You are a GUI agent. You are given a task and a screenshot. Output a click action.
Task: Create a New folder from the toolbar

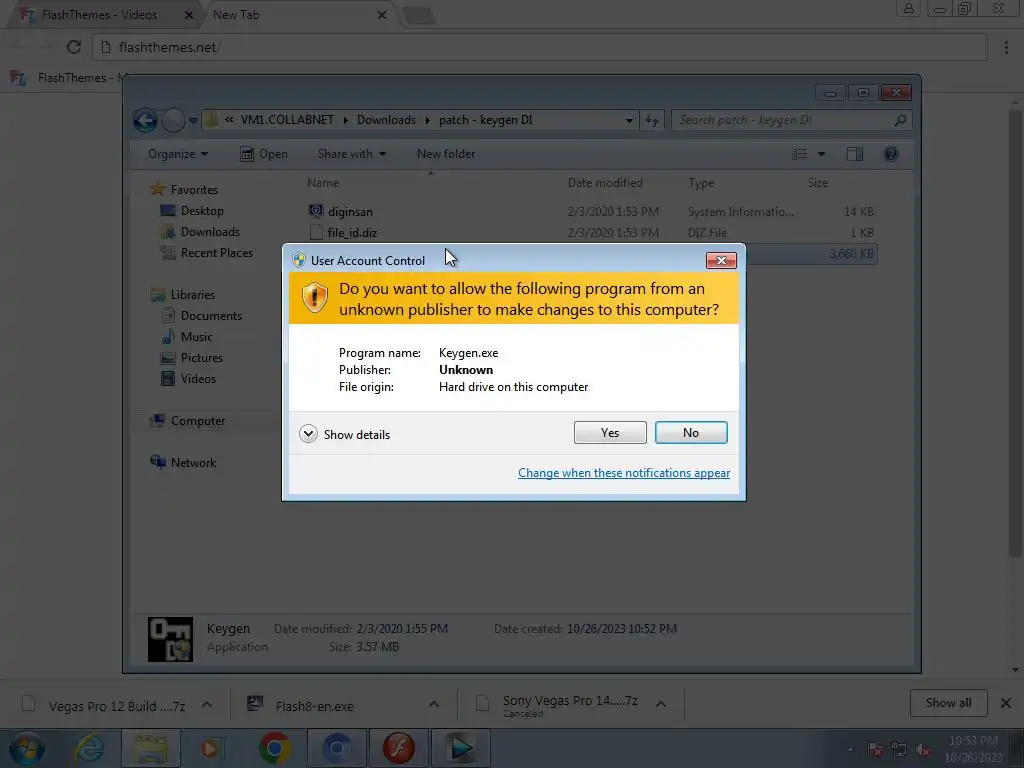446,154
